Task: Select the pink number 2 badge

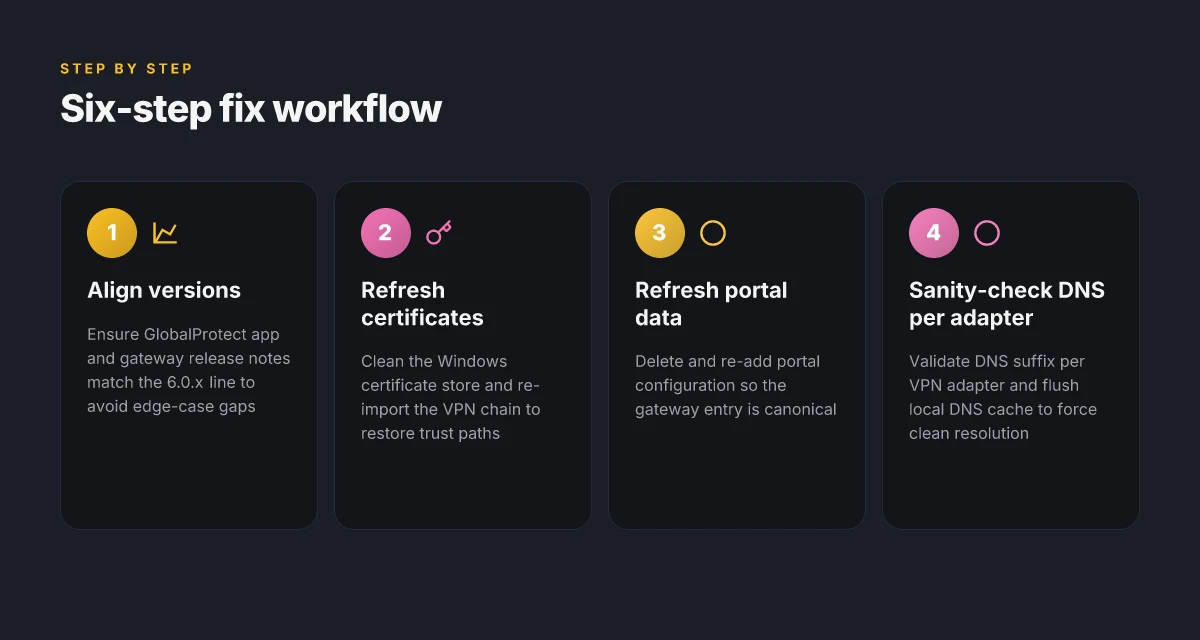Action: click(x=386, y=233)
